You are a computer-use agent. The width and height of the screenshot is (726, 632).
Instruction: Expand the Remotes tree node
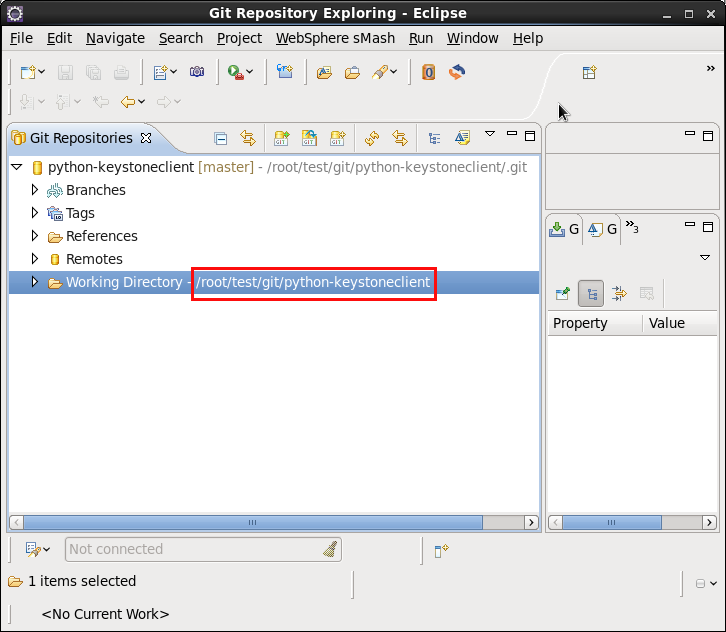[x=34, y=259]
